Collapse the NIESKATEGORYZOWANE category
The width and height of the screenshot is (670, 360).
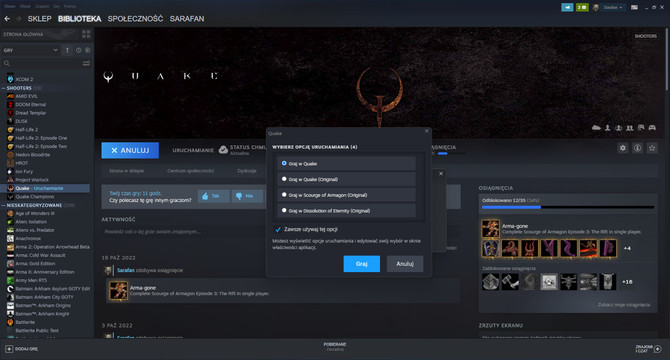(x=4, y=205)
